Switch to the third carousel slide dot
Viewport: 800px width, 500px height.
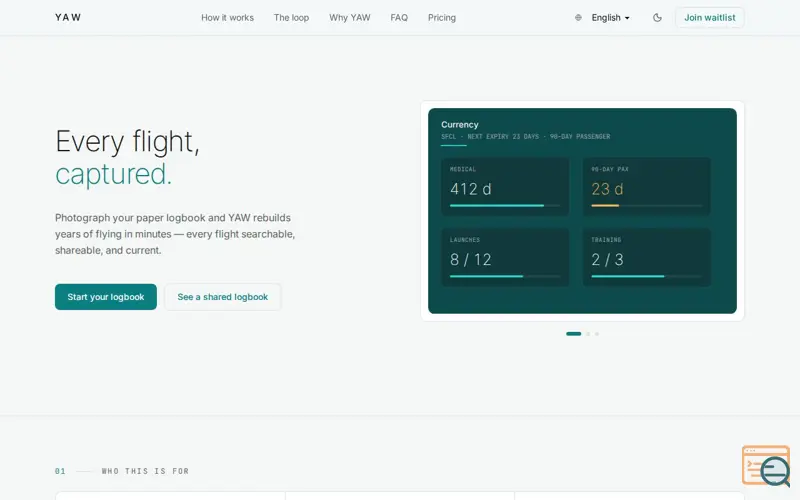(x=596, y=334)
